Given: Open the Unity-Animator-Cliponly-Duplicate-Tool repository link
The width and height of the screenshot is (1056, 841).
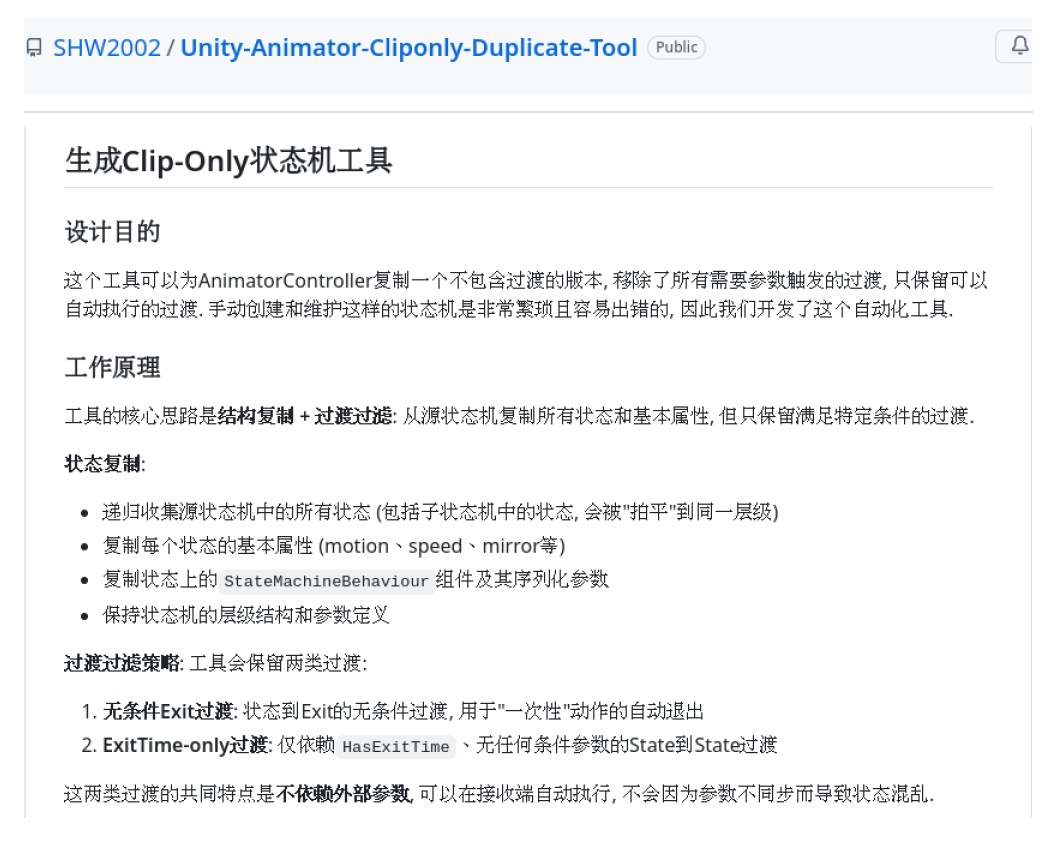Looking at the screenshot, I should [409, 48].
